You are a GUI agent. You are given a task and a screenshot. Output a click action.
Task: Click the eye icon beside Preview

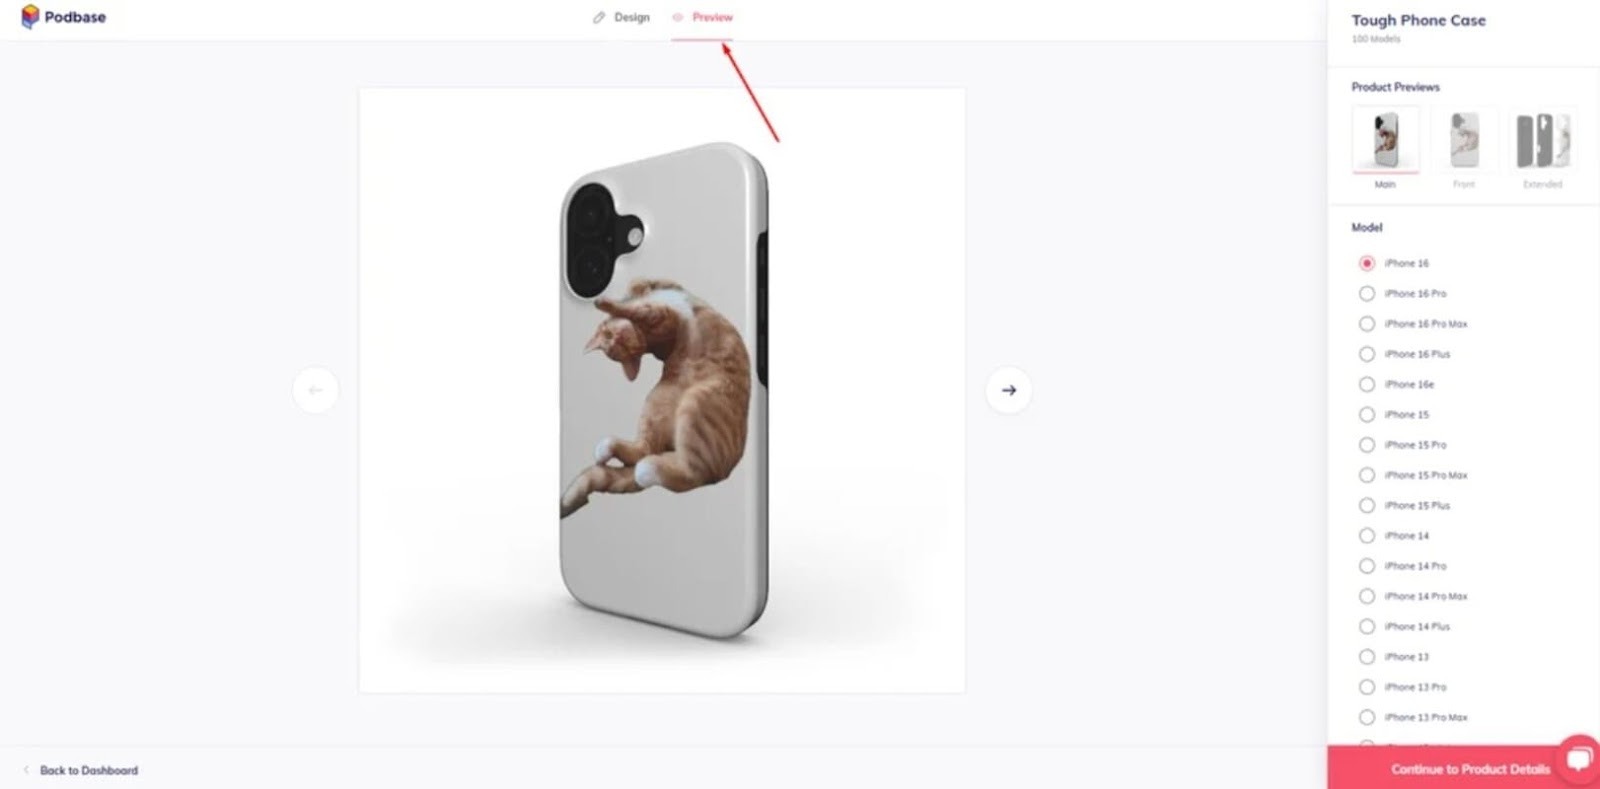(x=678, y=17)
